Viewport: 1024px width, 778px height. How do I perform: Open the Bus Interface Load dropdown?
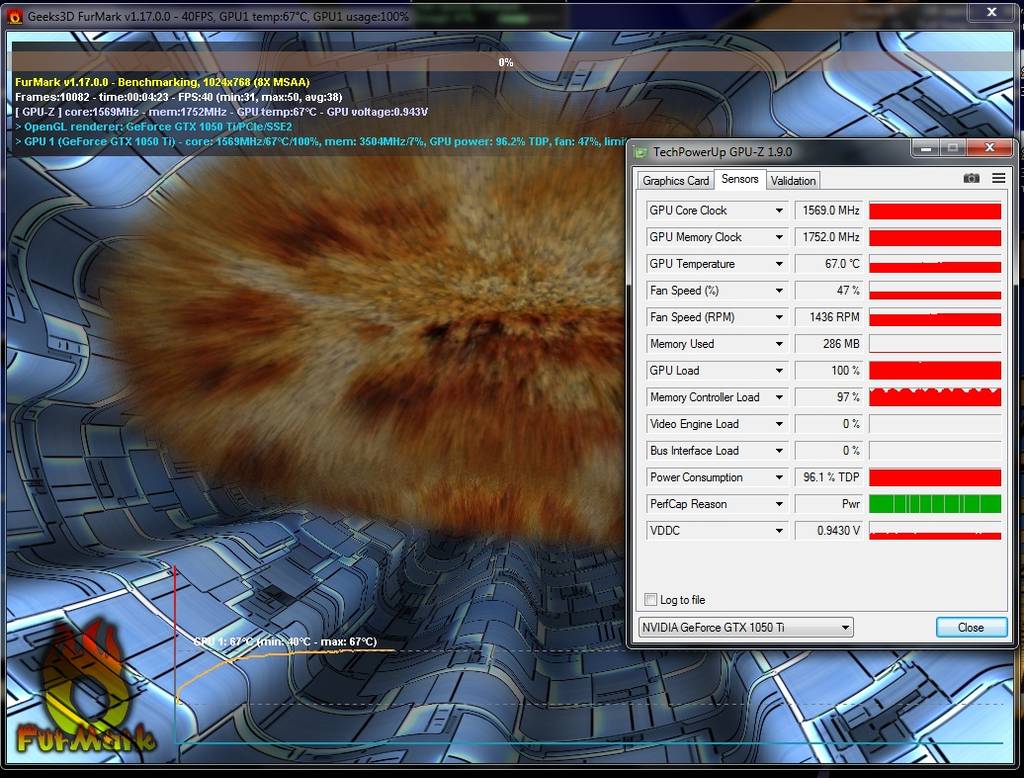(779, 451)
